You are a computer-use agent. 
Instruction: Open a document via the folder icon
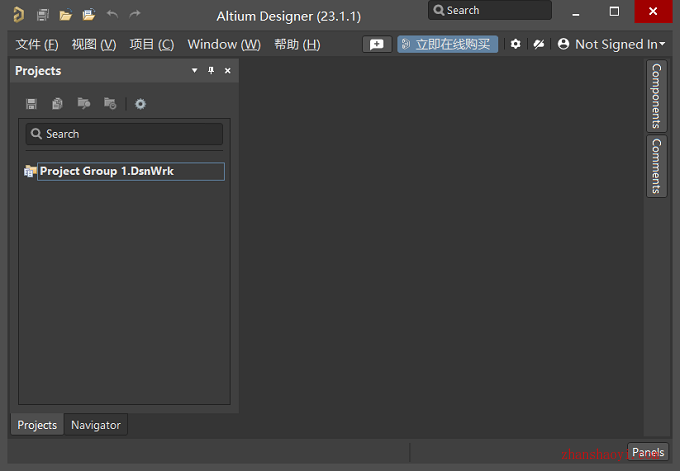pos(65,15)
